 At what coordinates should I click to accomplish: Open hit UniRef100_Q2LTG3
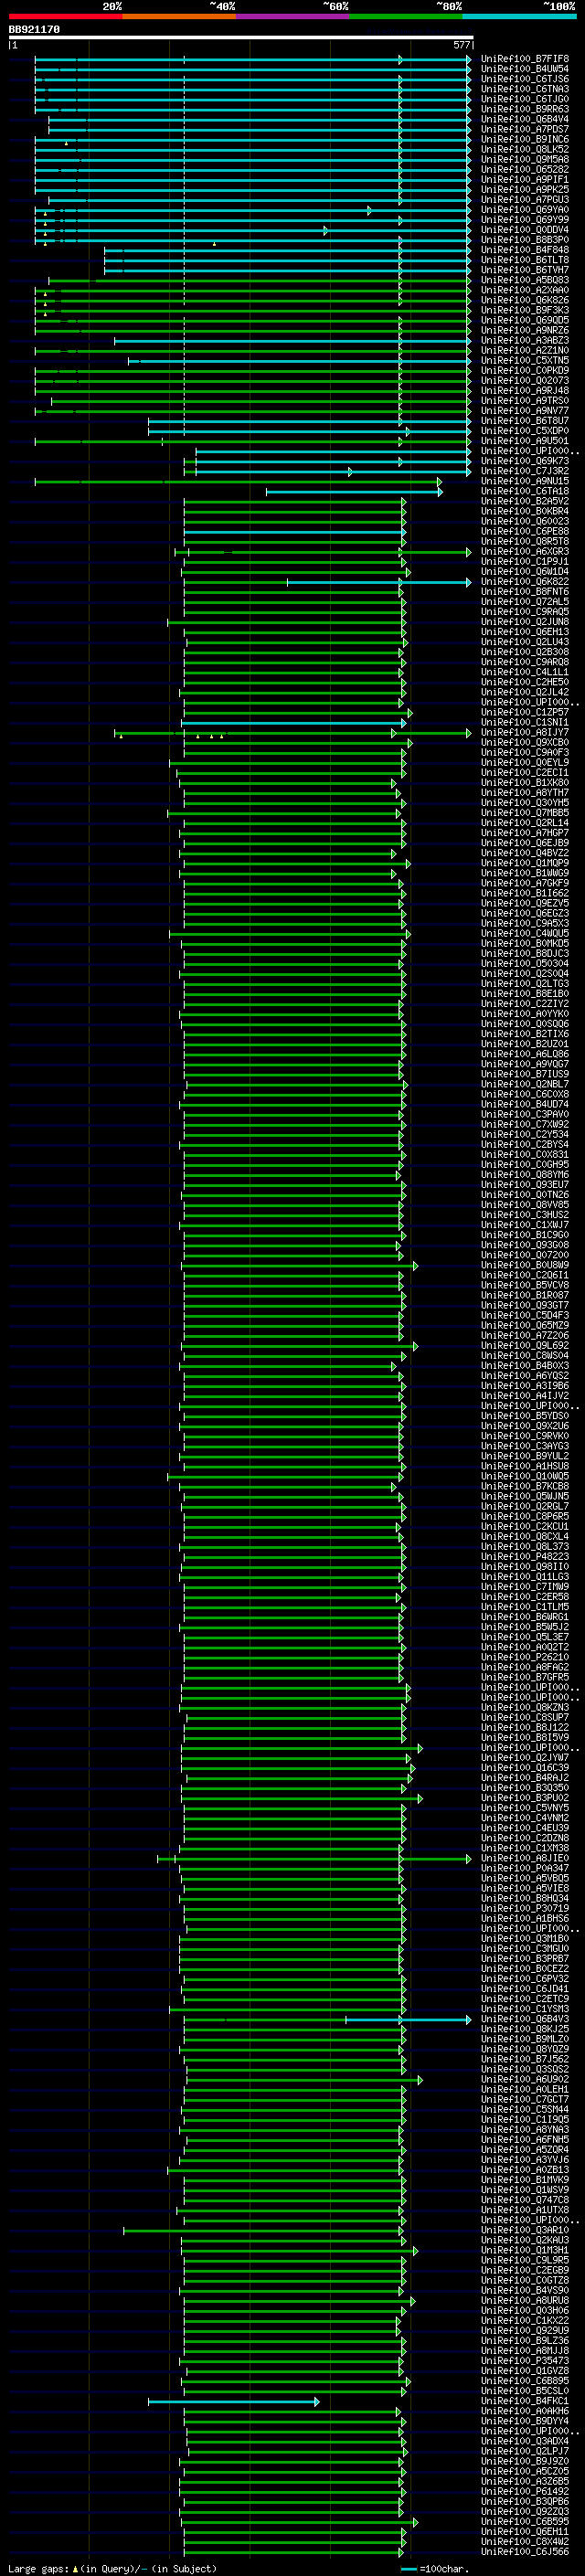click(525, 984)
